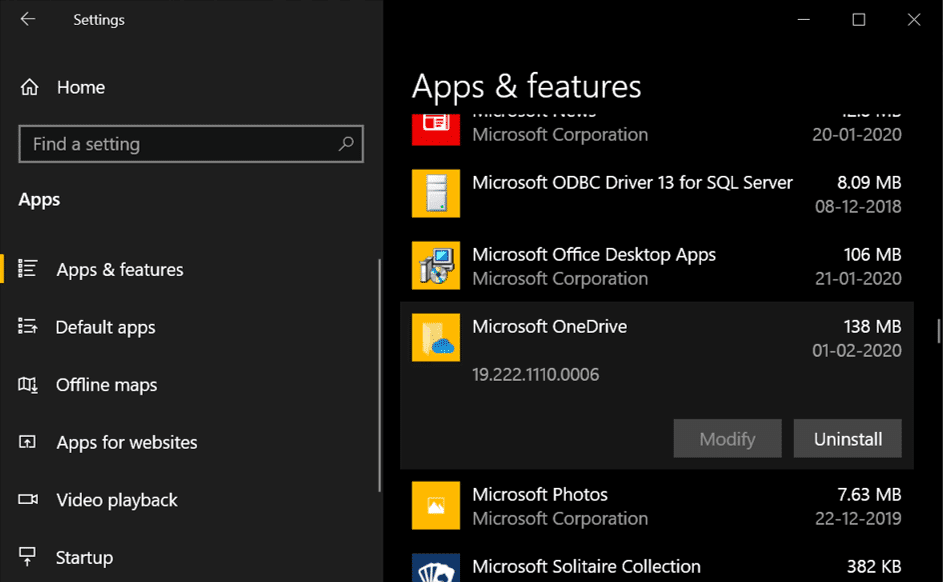Click the Apps & features page heading
Viewport: 943px width, 582px height.
(526, 87)
